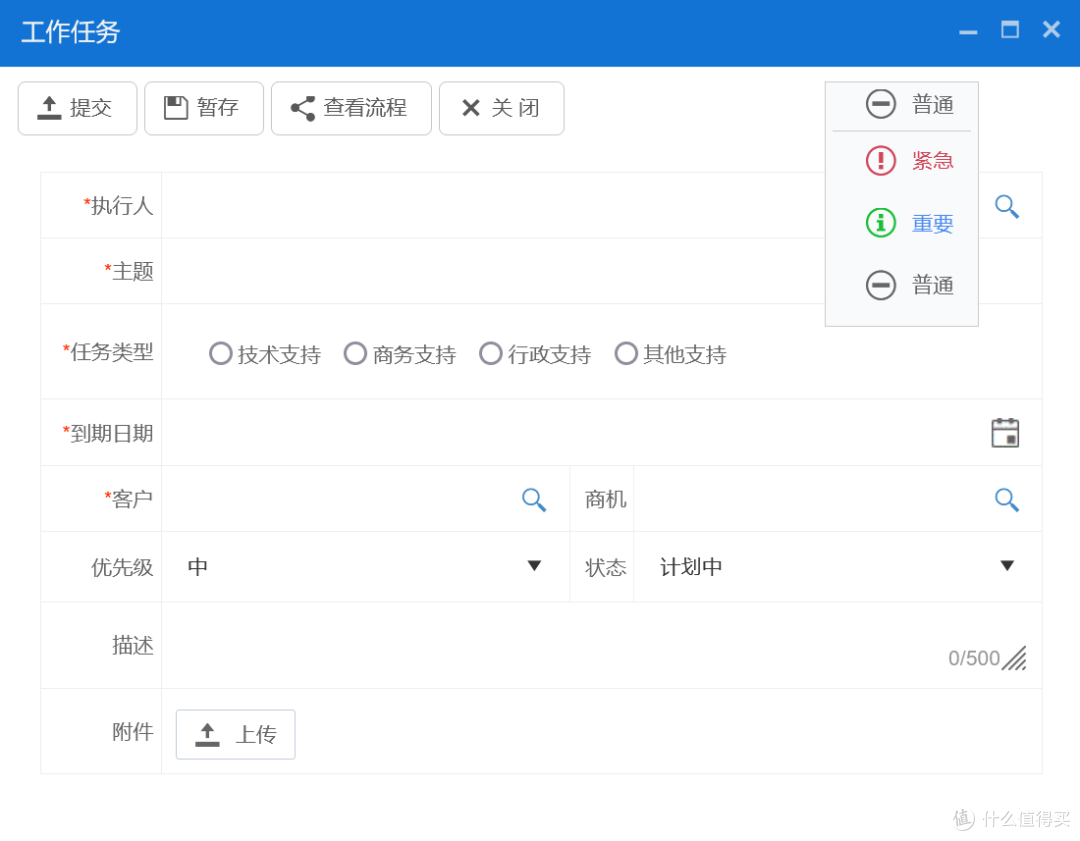The height and width of the screenshot is (841, 1080).
Task: Select 技术支持 radio button
Action: (220, 354)
